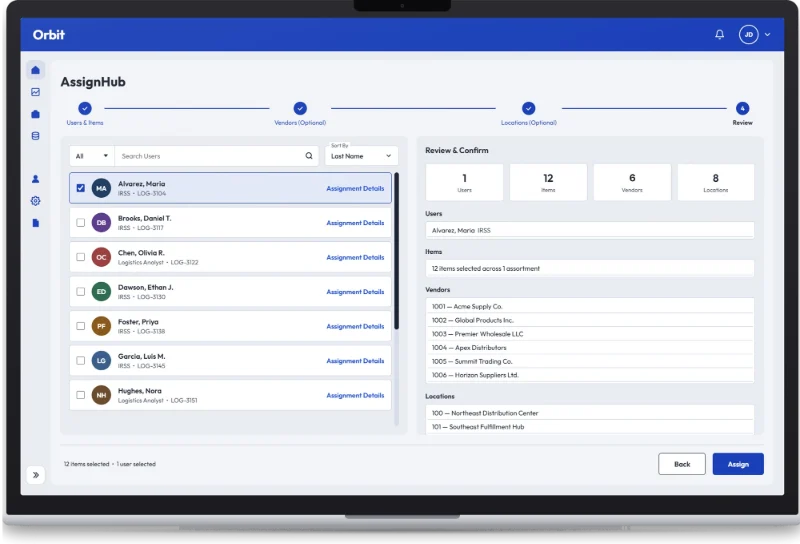The width and height of the screenshot is (800, 544).
Task: Open Assignment Details for Brooks, Daniel T.
Action: [x=355, y=223]
